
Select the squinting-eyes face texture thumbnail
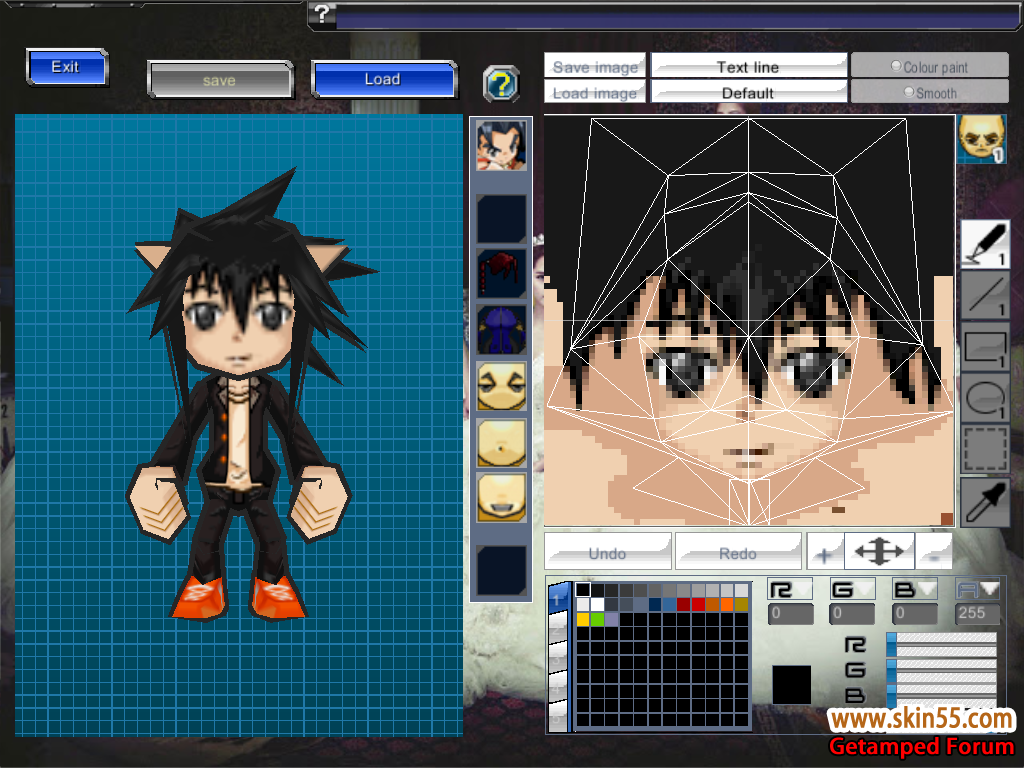coord(501,386)
